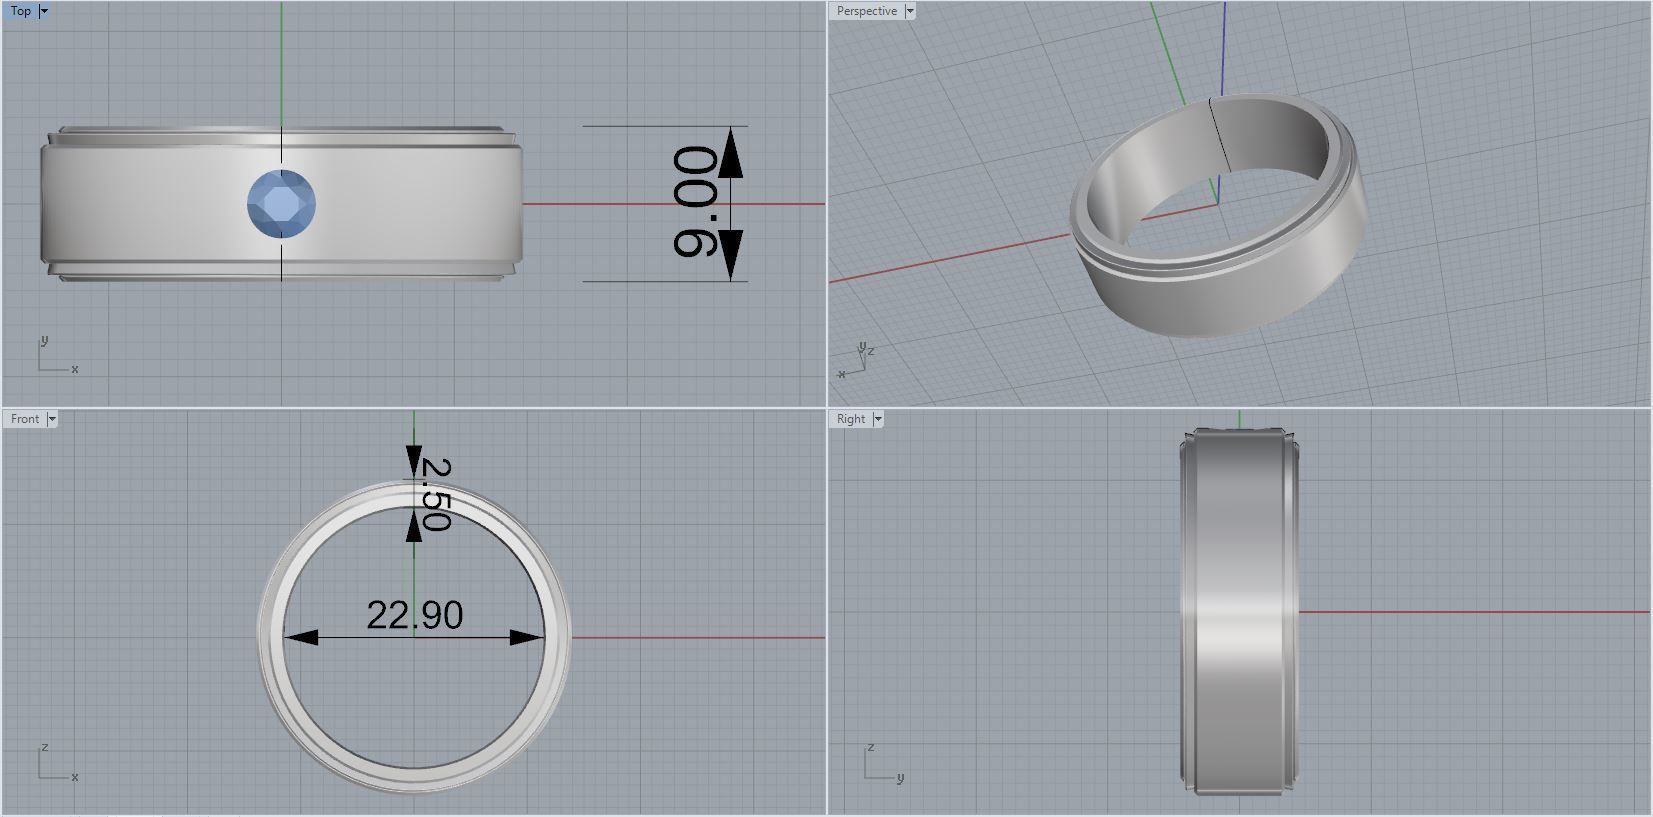
Task: Open the Right viewport dropdown arrow
Action: coord(878,419)
